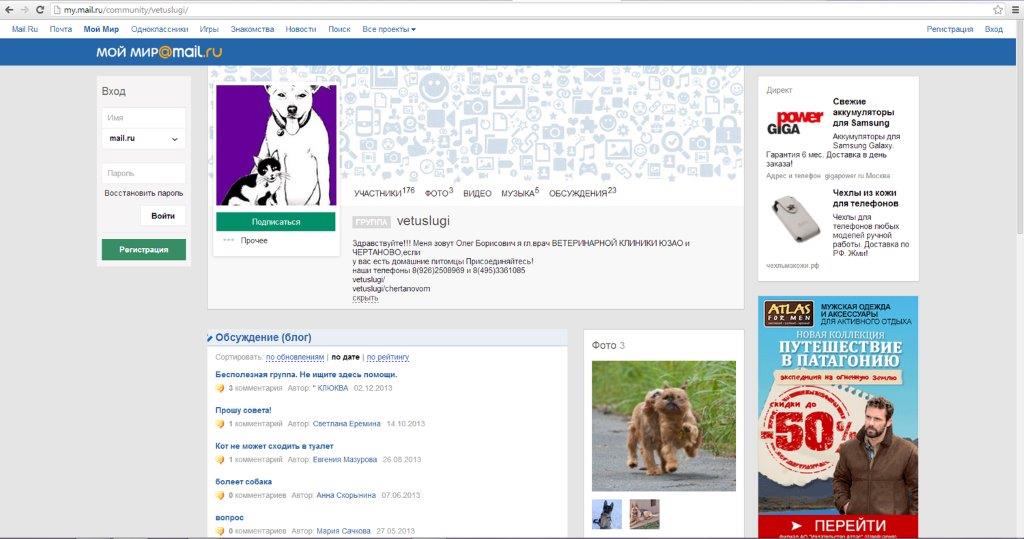The image size is (1024, 539).
Task: Open post Бесполезная группа. Не ищите здесь помощи.
Action: pos(306,375)
